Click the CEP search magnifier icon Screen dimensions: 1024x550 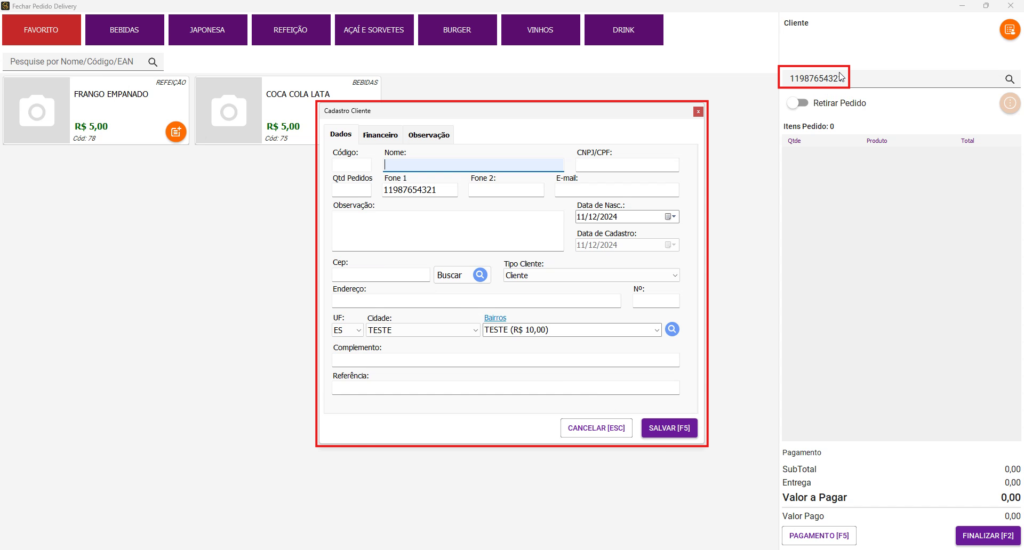pos(480,274)
